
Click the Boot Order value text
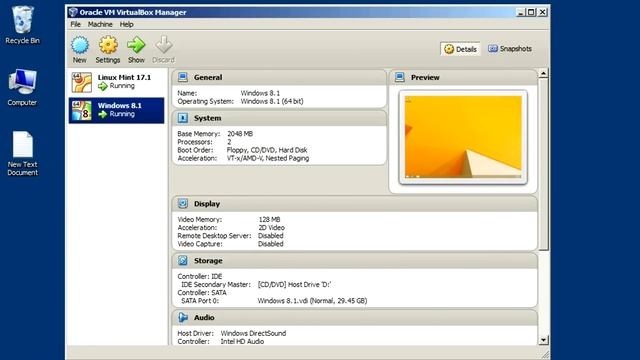(x=267, y=150)
